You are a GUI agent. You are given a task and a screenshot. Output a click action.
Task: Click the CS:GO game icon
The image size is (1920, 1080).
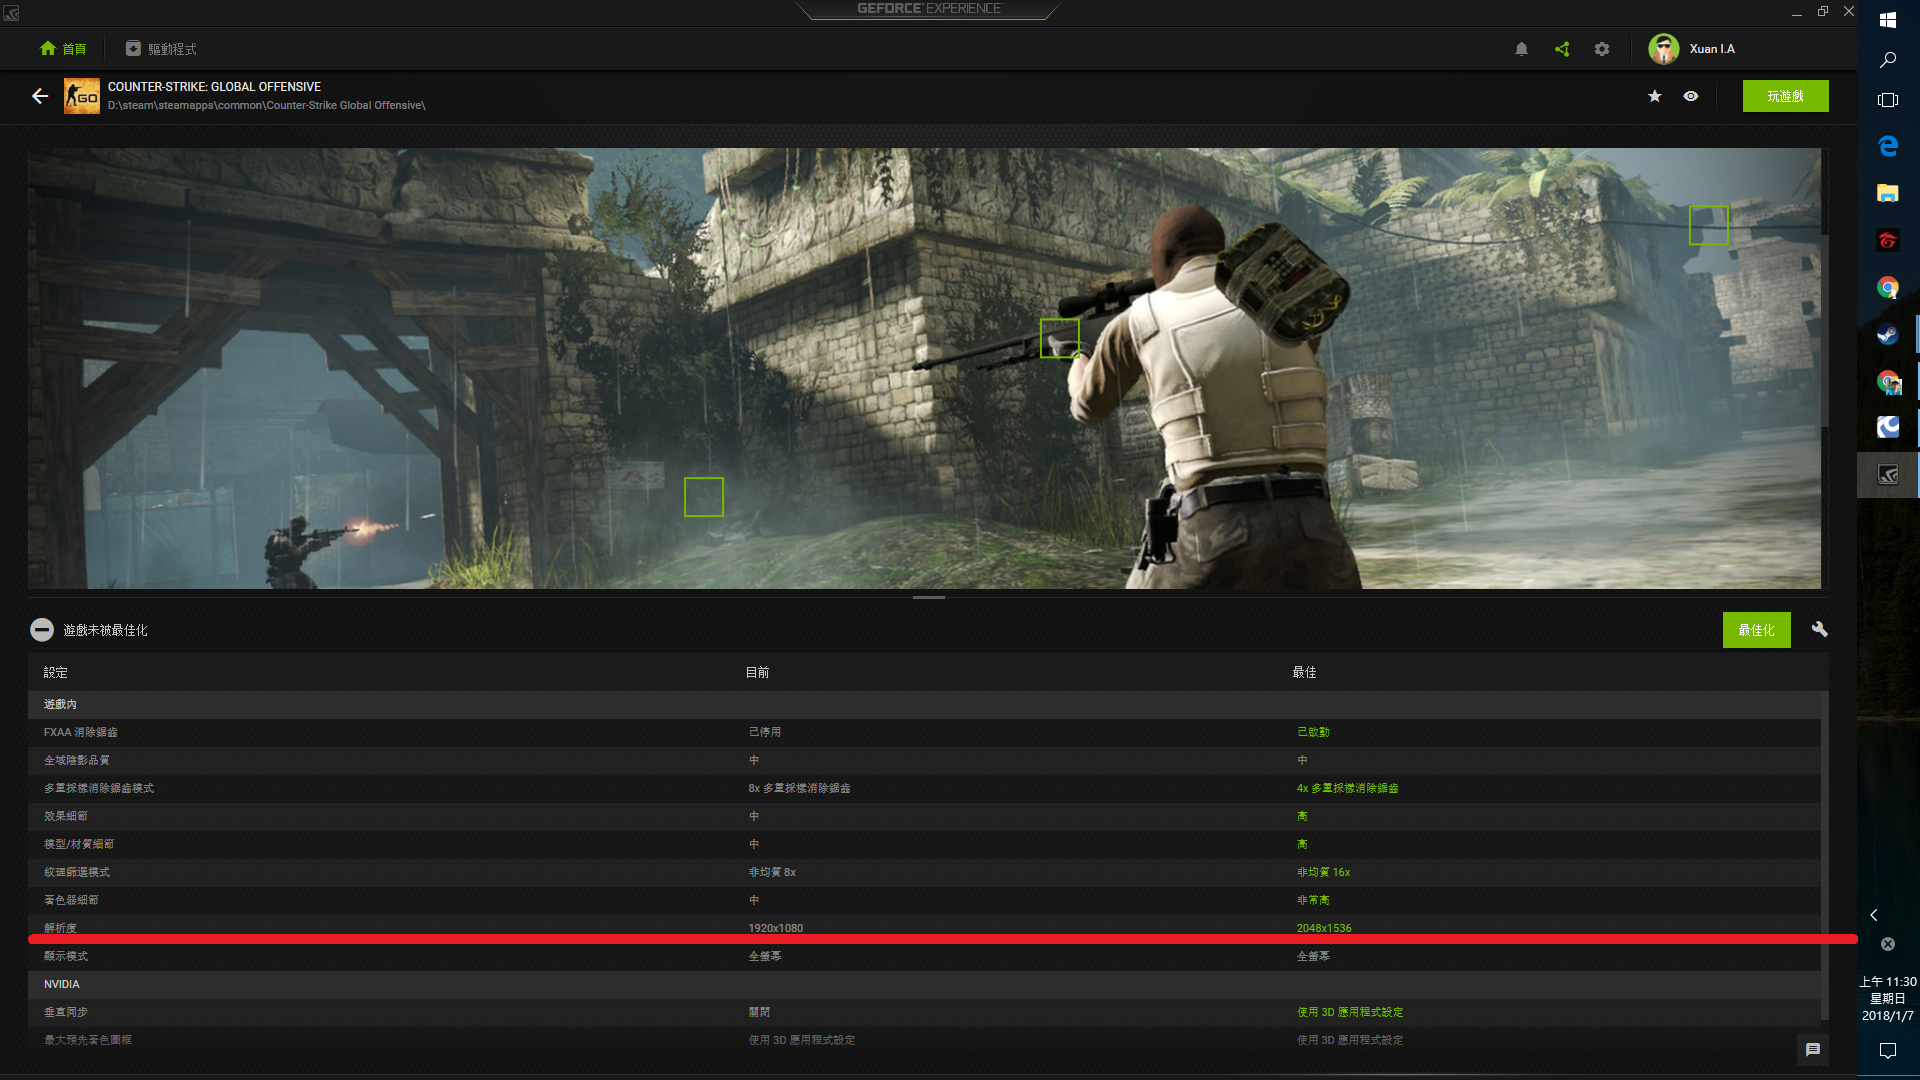click(x=82, y=96)
